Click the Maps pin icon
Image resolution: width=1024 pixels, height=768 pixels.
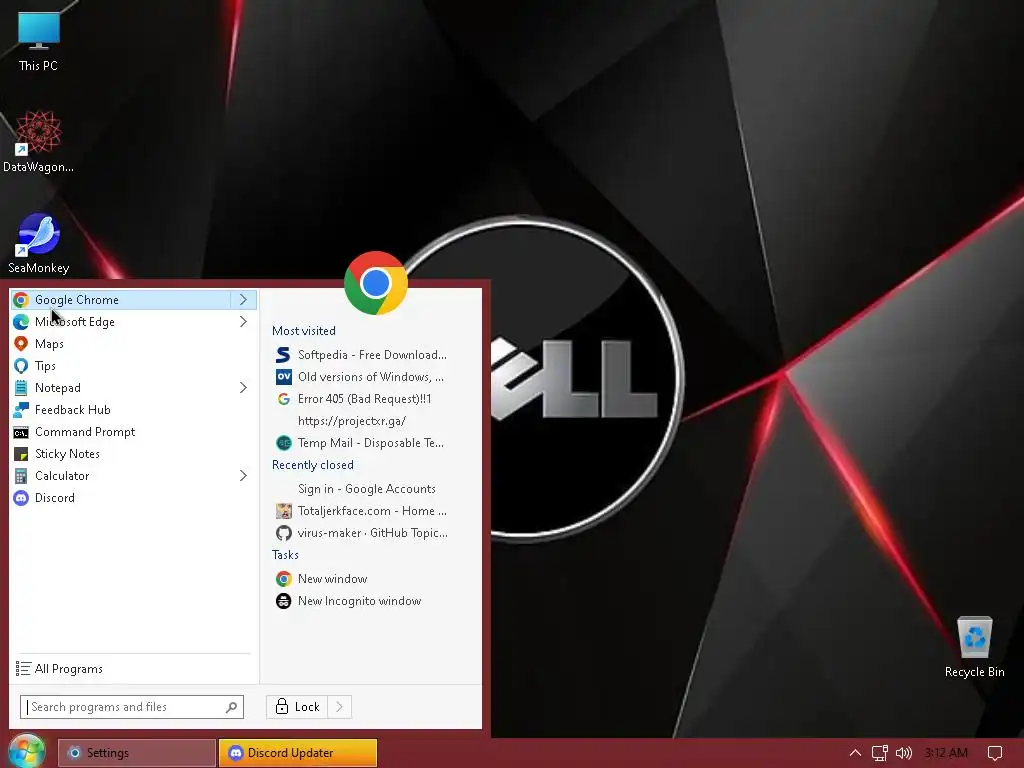pyautogui.click(x=21, y=344)
